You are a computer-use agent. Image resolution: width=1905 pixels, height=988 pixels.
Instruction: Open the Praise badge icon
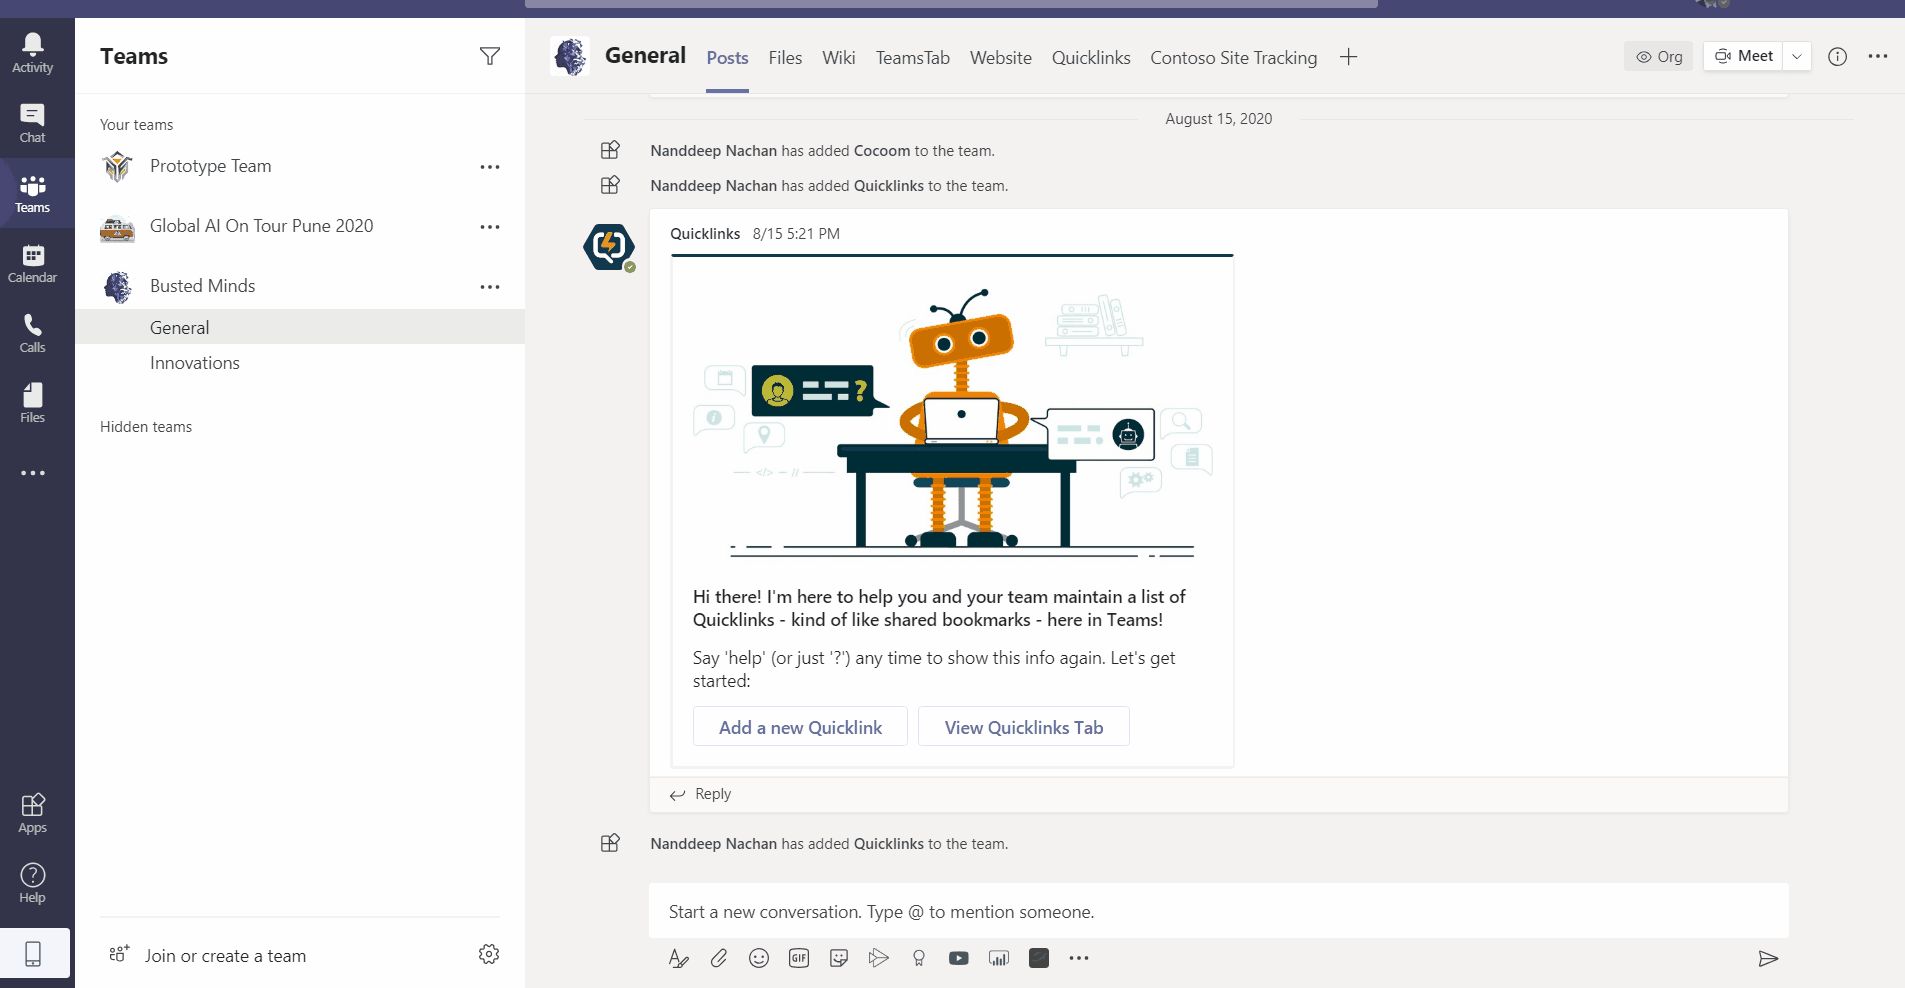point(919,958)
